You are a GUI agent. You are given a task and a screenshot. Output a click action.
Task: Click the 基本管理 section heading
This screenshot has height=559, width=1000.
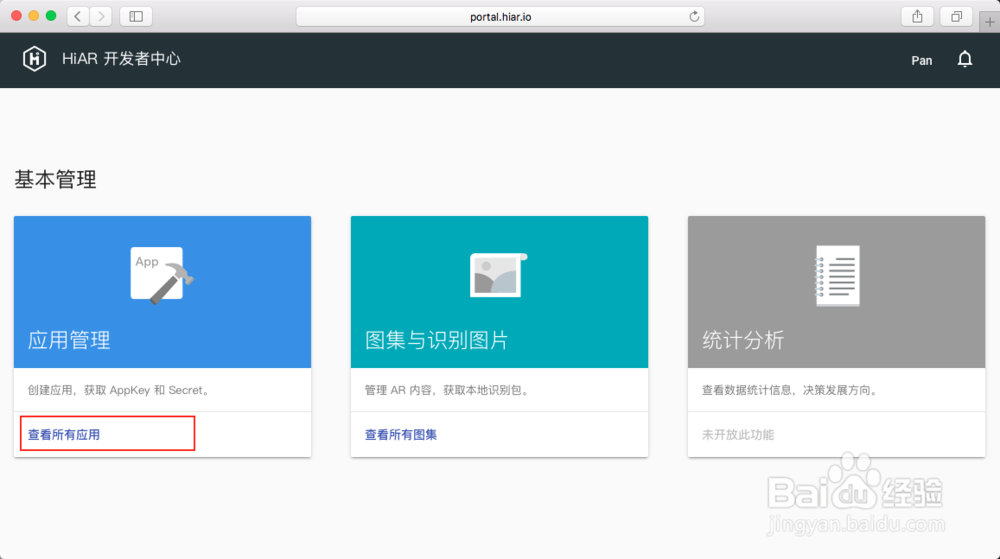click(55, 179)
